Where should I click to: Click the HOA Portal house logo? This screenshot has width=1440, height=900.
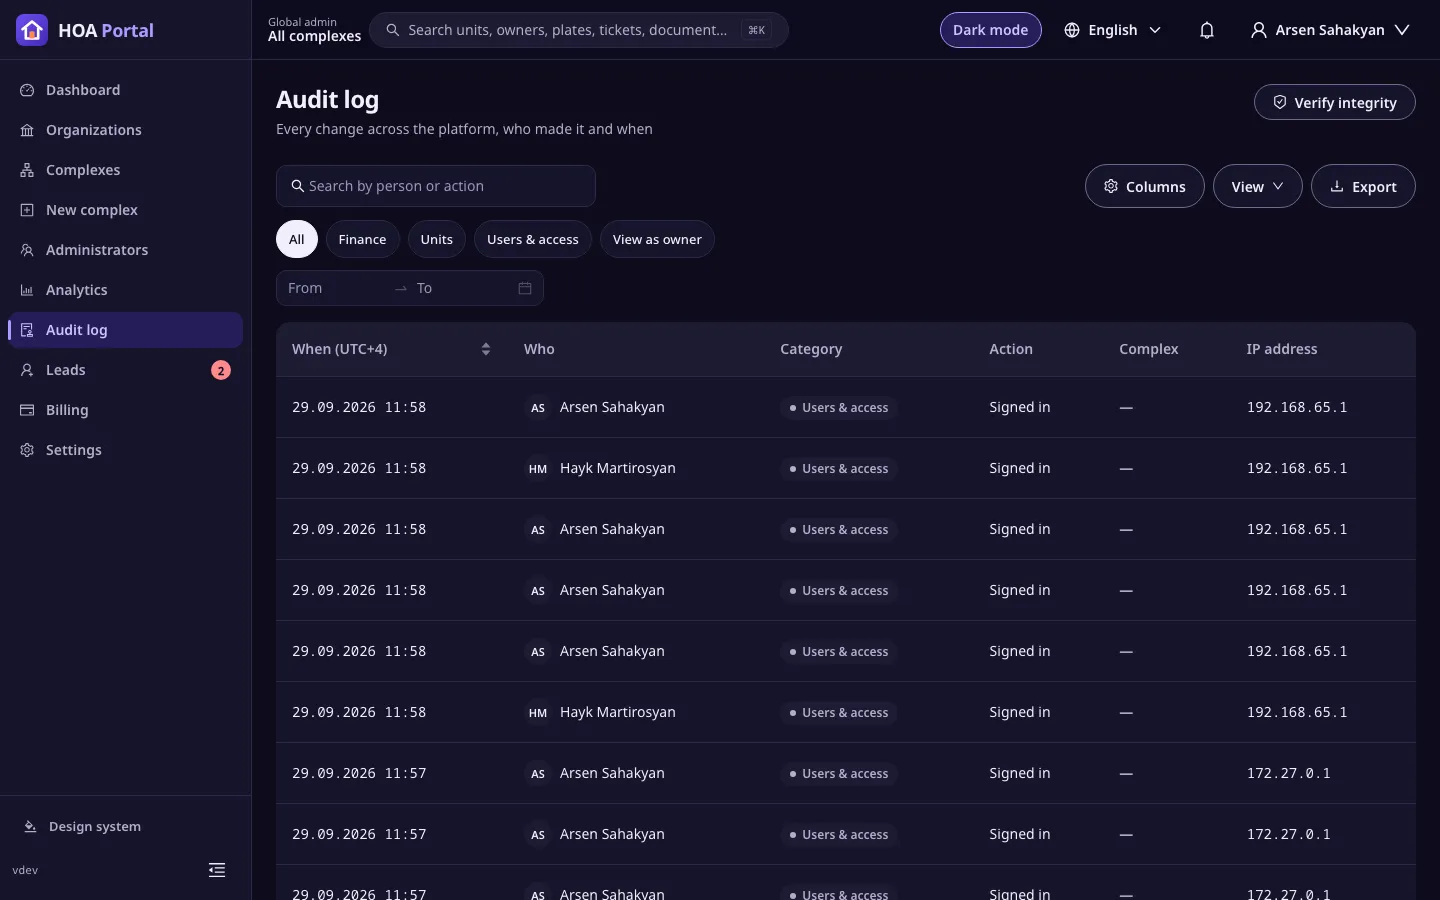point(32,30)
